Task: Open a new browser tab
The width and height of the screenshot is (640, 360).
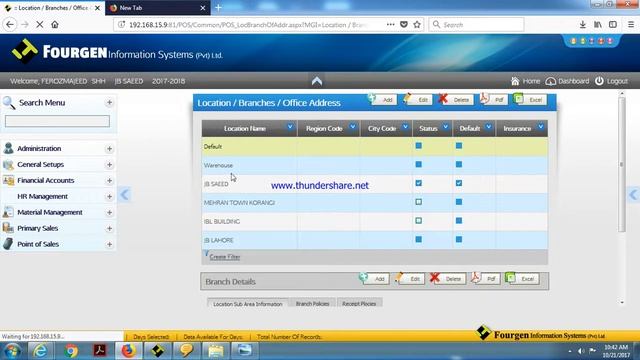Action: pos(218,8)
